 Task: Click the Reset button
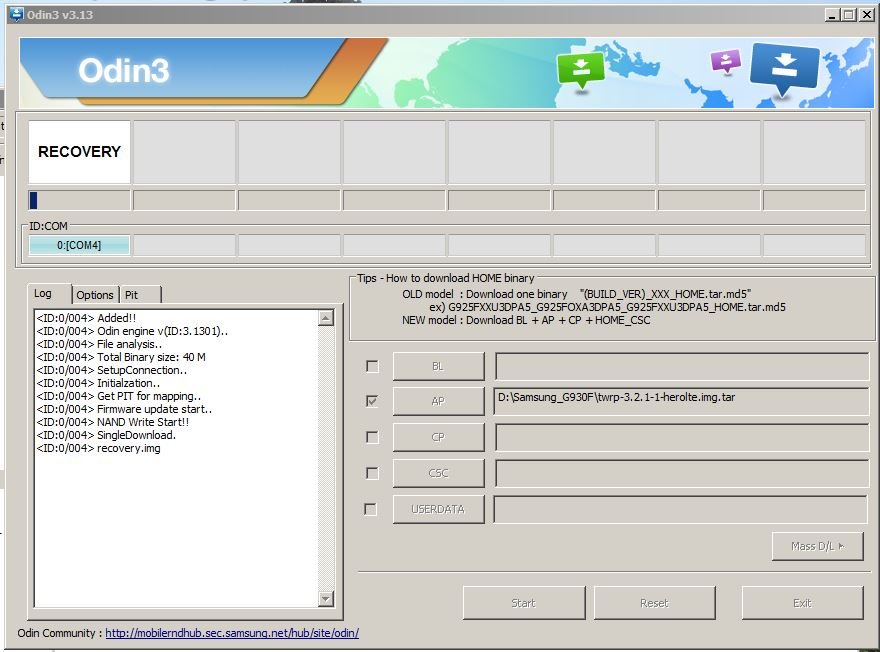(x=654, y=603)
